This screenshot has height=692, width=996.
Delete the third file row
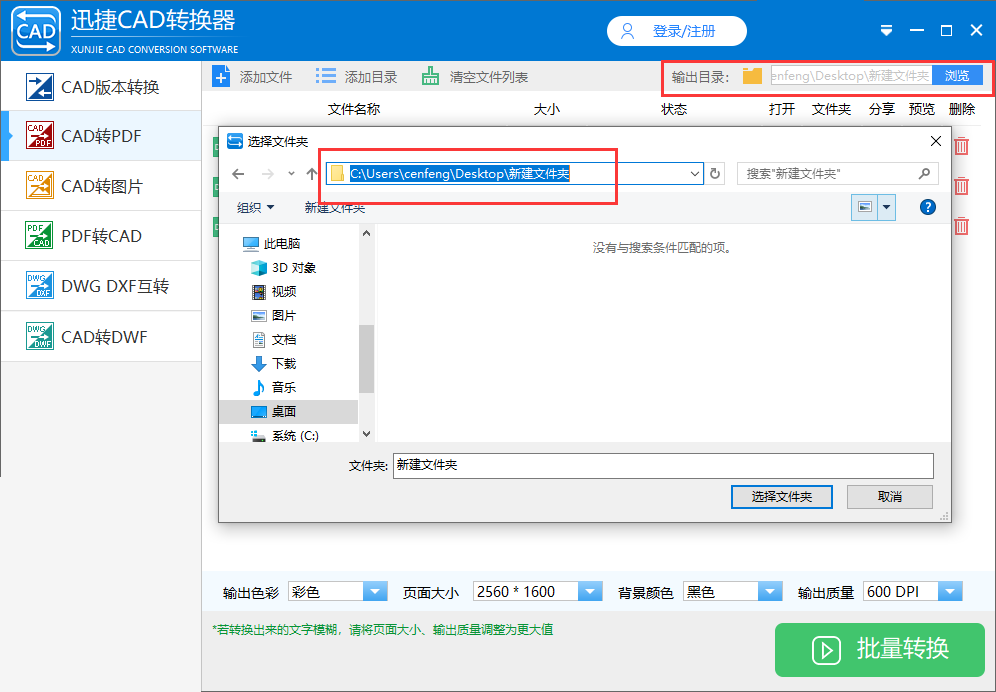click(962, 226)
